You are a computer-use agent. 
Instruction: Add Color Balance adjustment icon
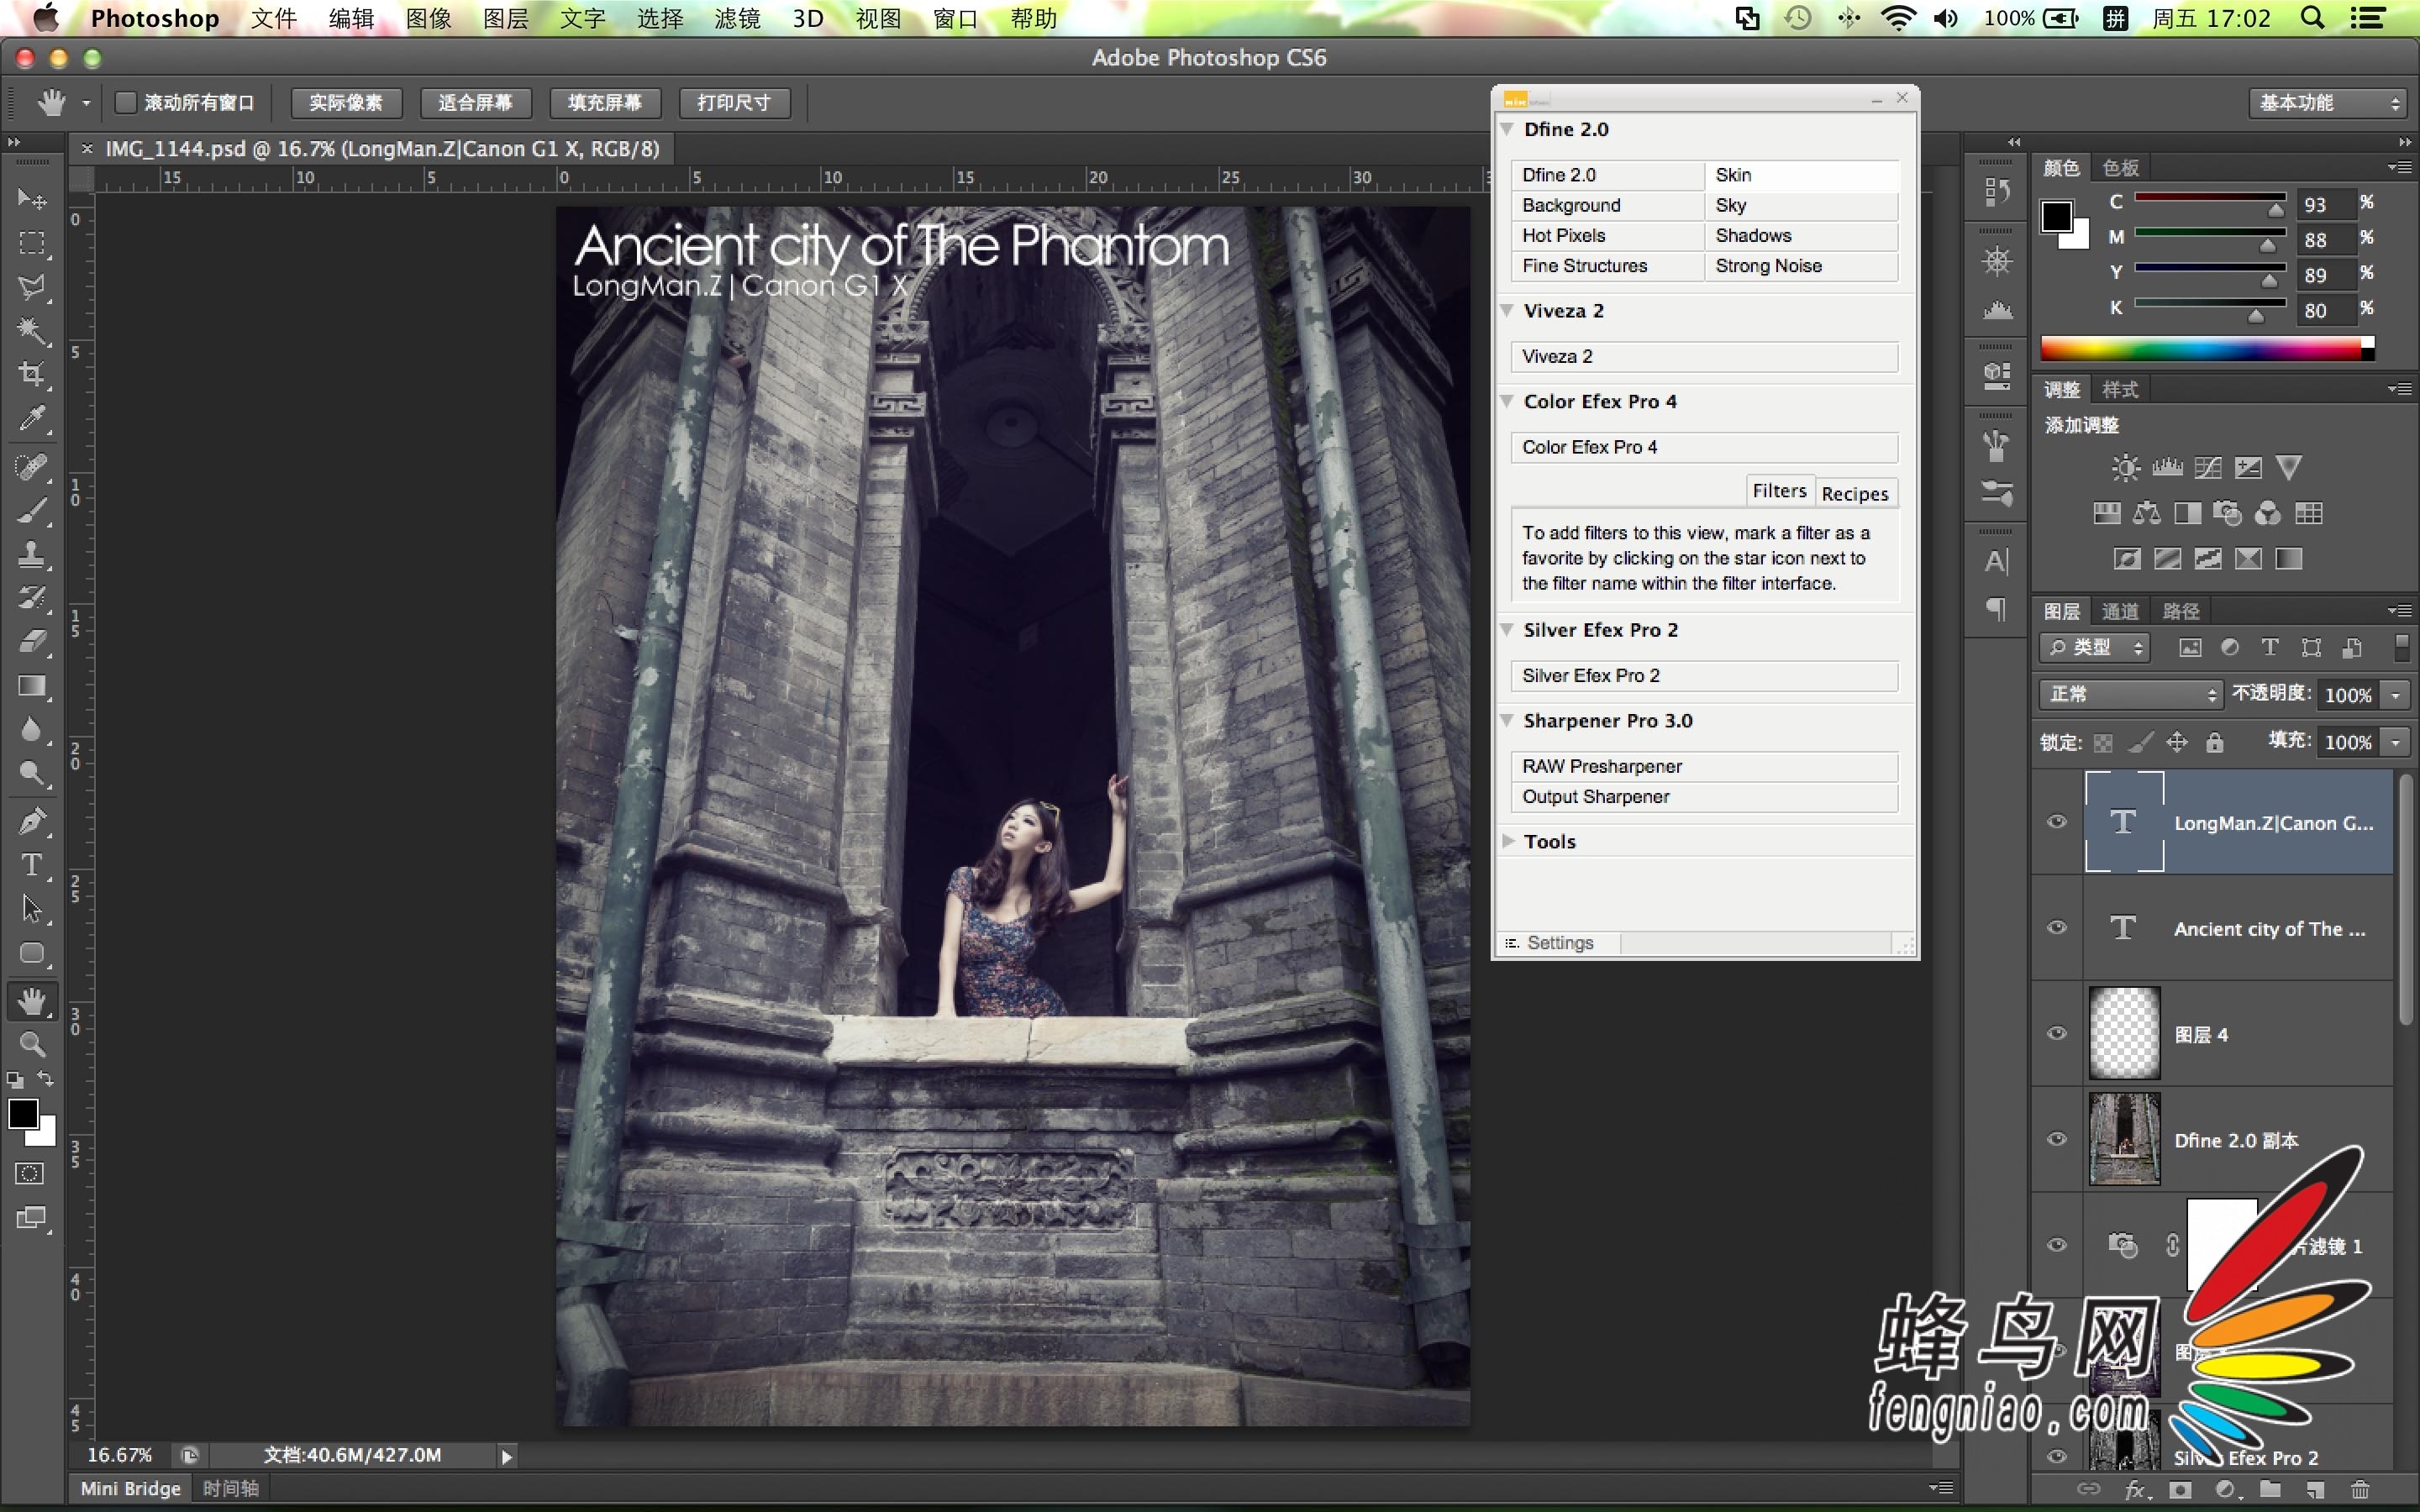point(2146,514)
